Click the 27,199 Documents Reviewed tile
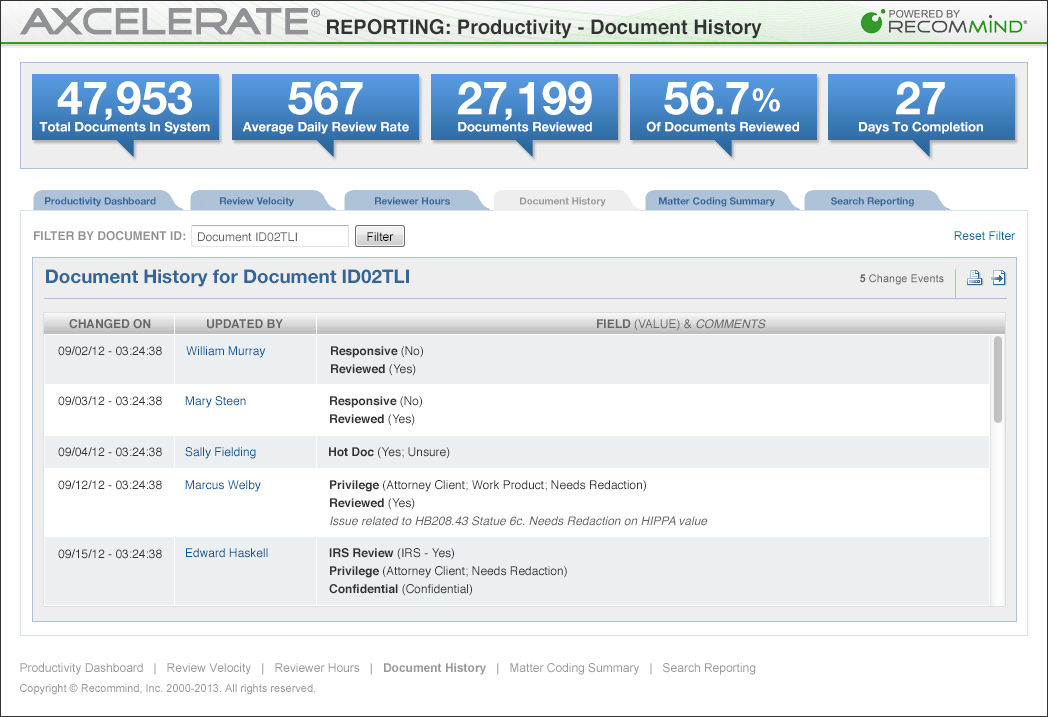 click(525, 108)
